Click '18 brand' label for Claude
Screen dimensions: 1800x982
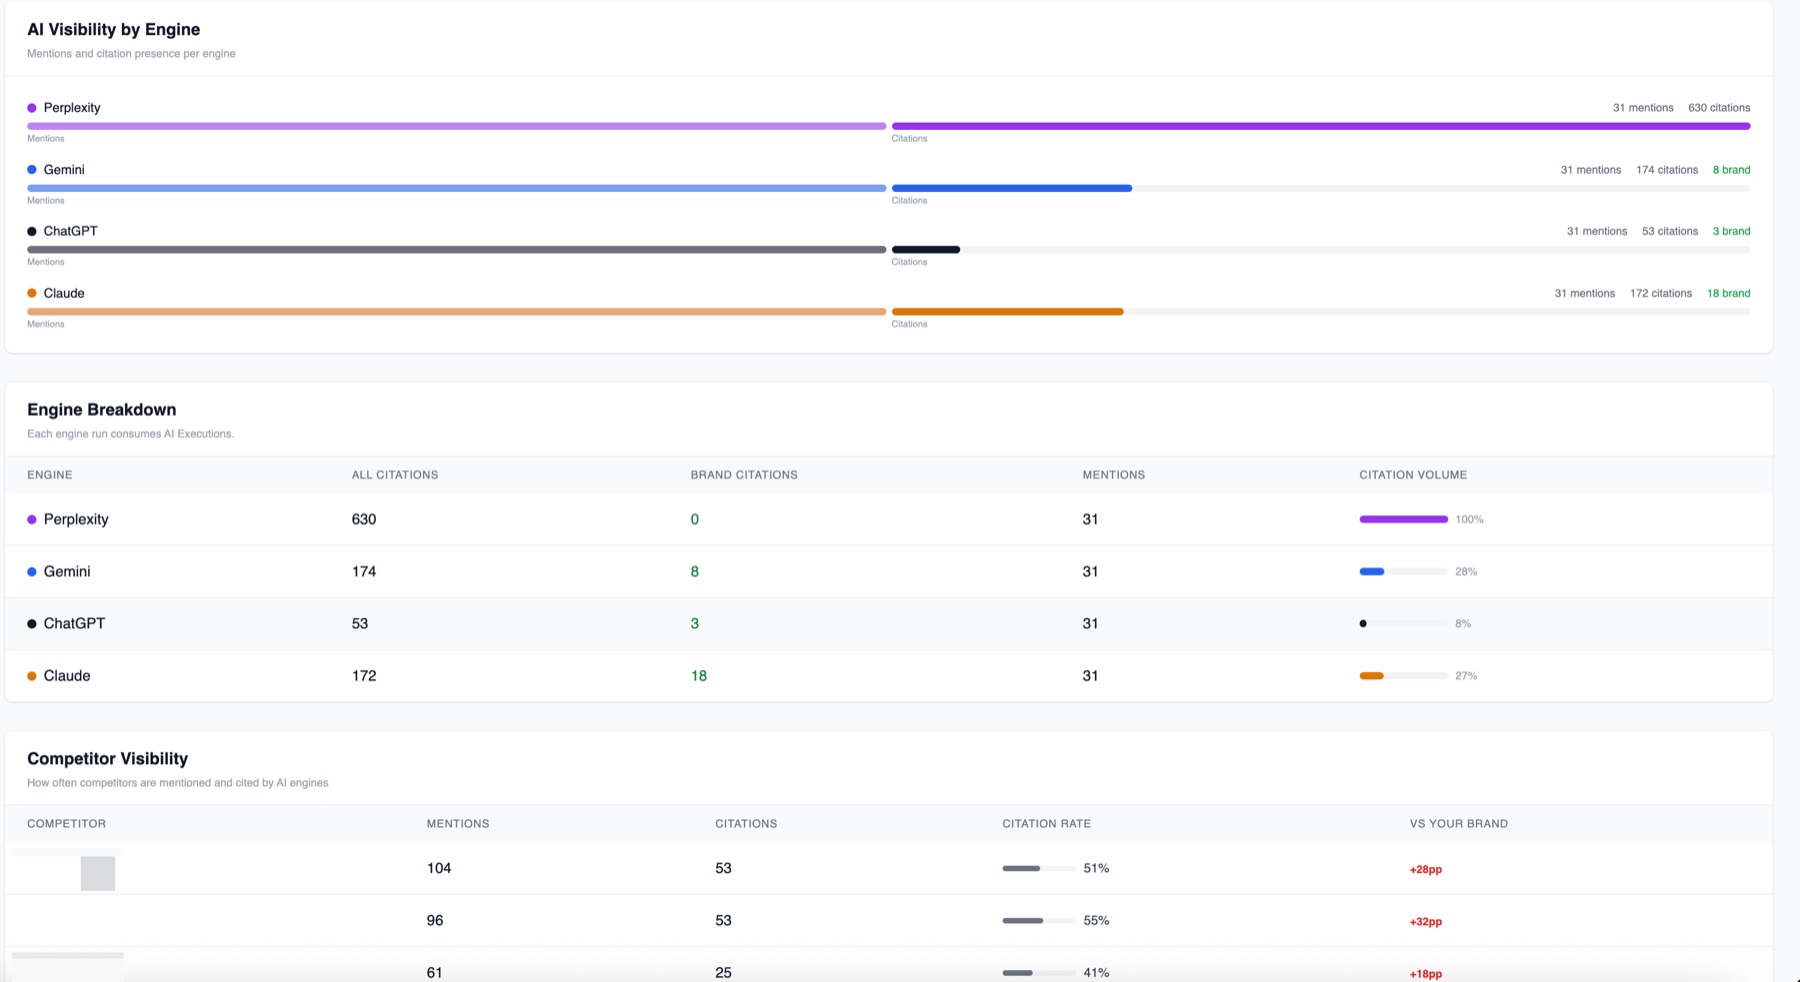click(1728, 293)
